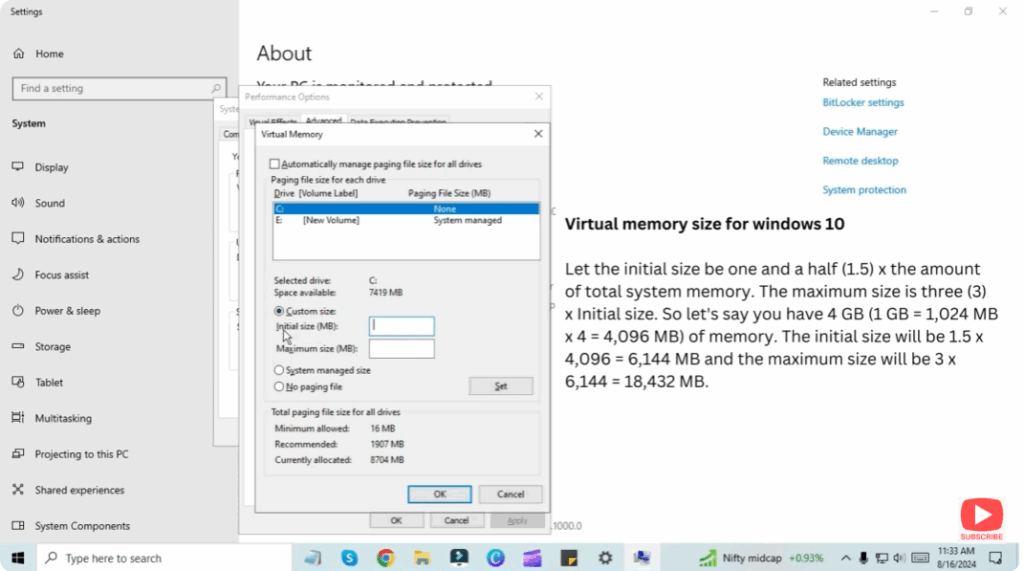Screen dimensions: 1024x571
Task: Open Skype from the taskbar
Action: tap(349, 558)
